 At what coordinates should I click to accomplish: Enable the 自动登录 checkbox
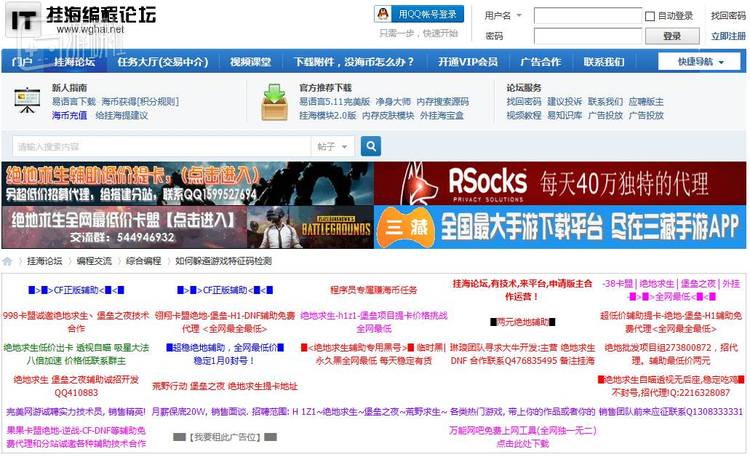click(650, 16)
